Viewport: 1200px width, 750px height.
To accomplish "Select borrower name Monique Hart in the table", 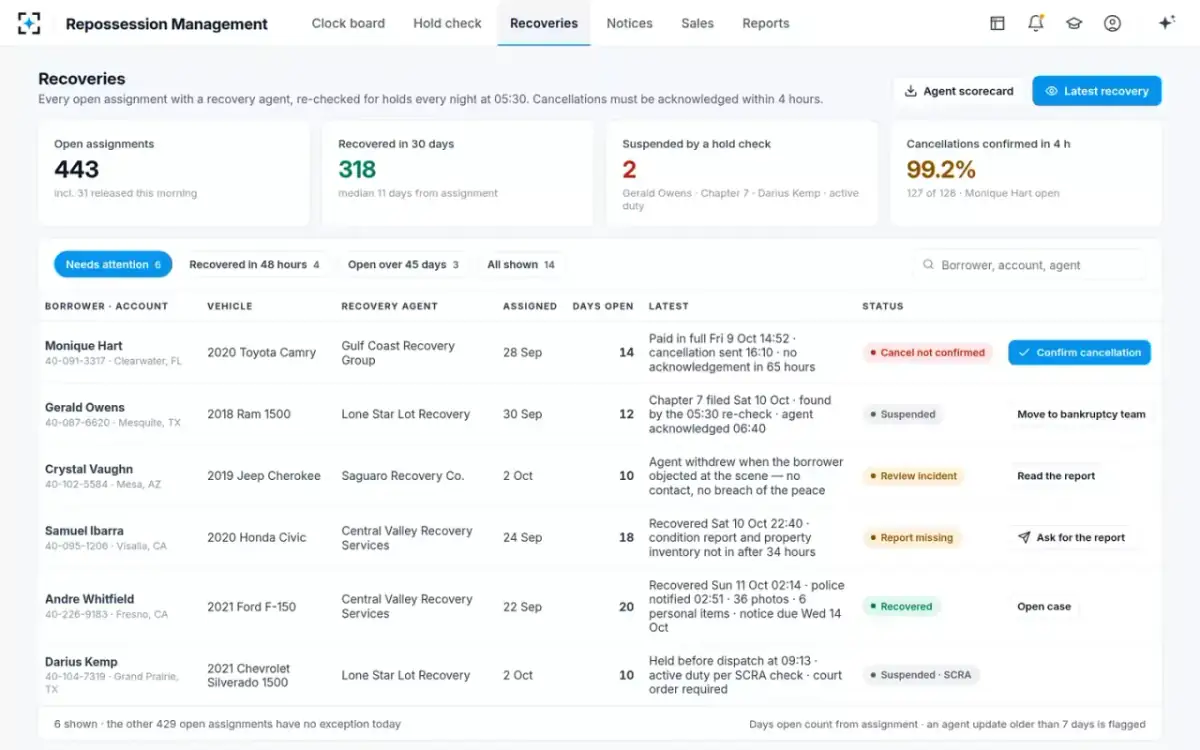I will (x=84, y=346).
